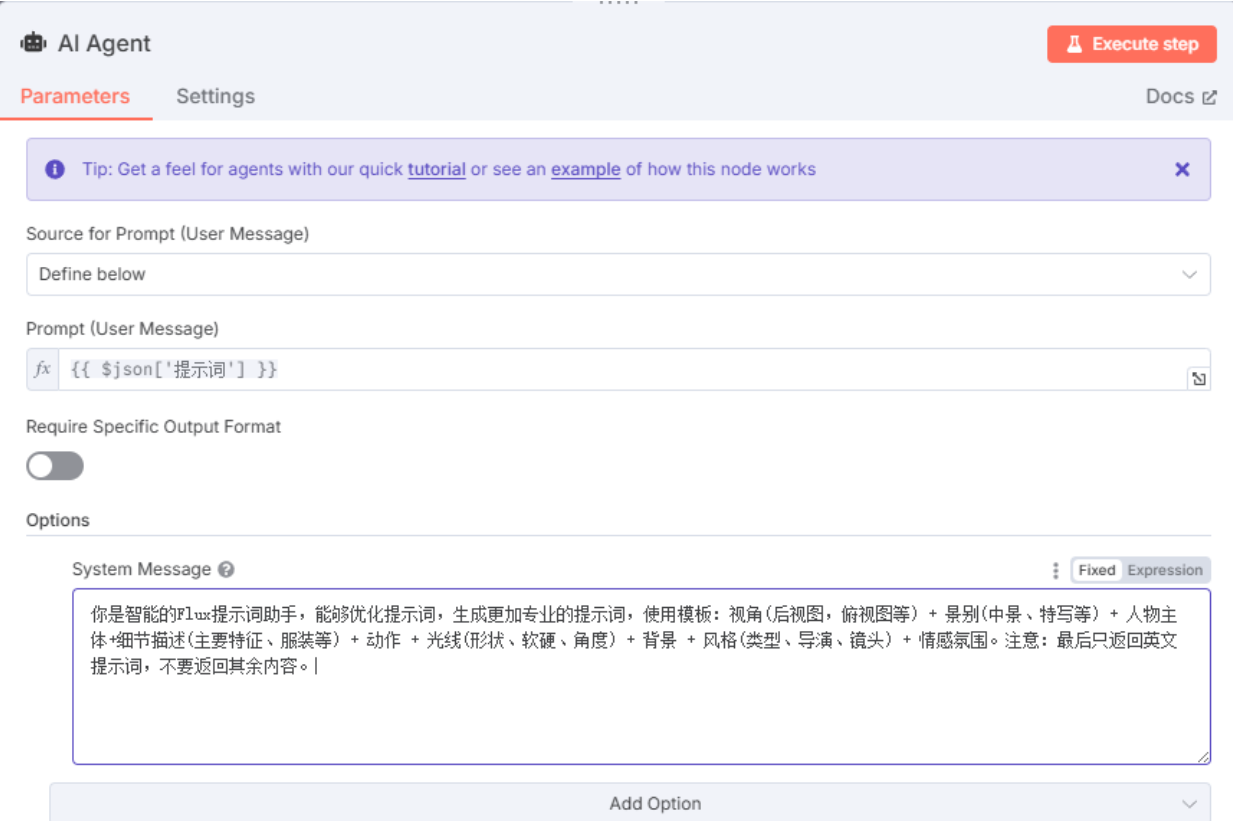1233x821 pixels.
Task: Open the Source for Prompt dropdown
Action: [617, 274]
